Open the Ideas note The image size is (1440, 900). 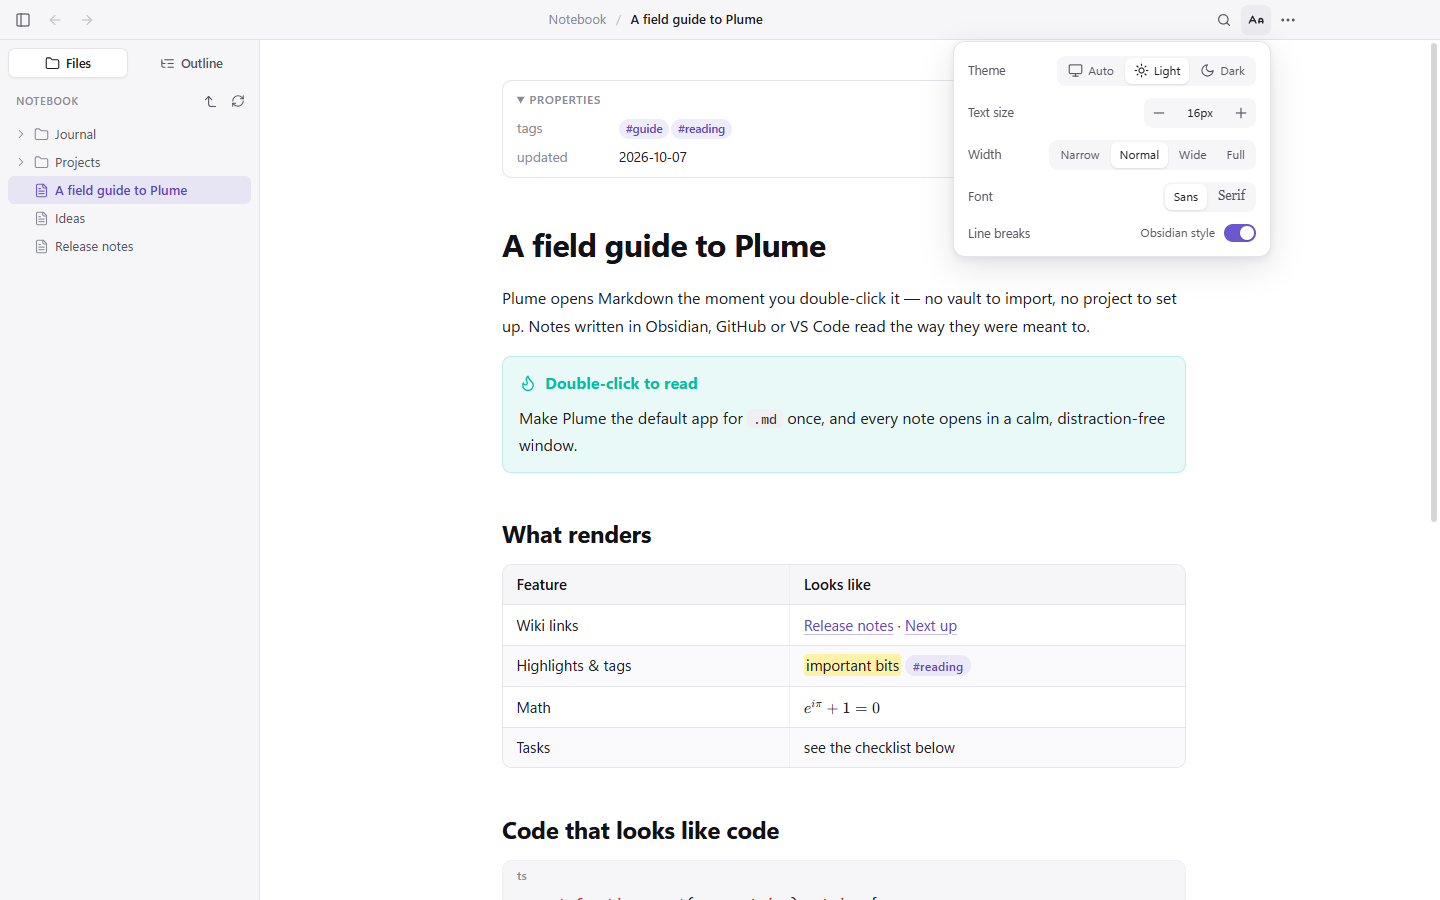(129, 218)
